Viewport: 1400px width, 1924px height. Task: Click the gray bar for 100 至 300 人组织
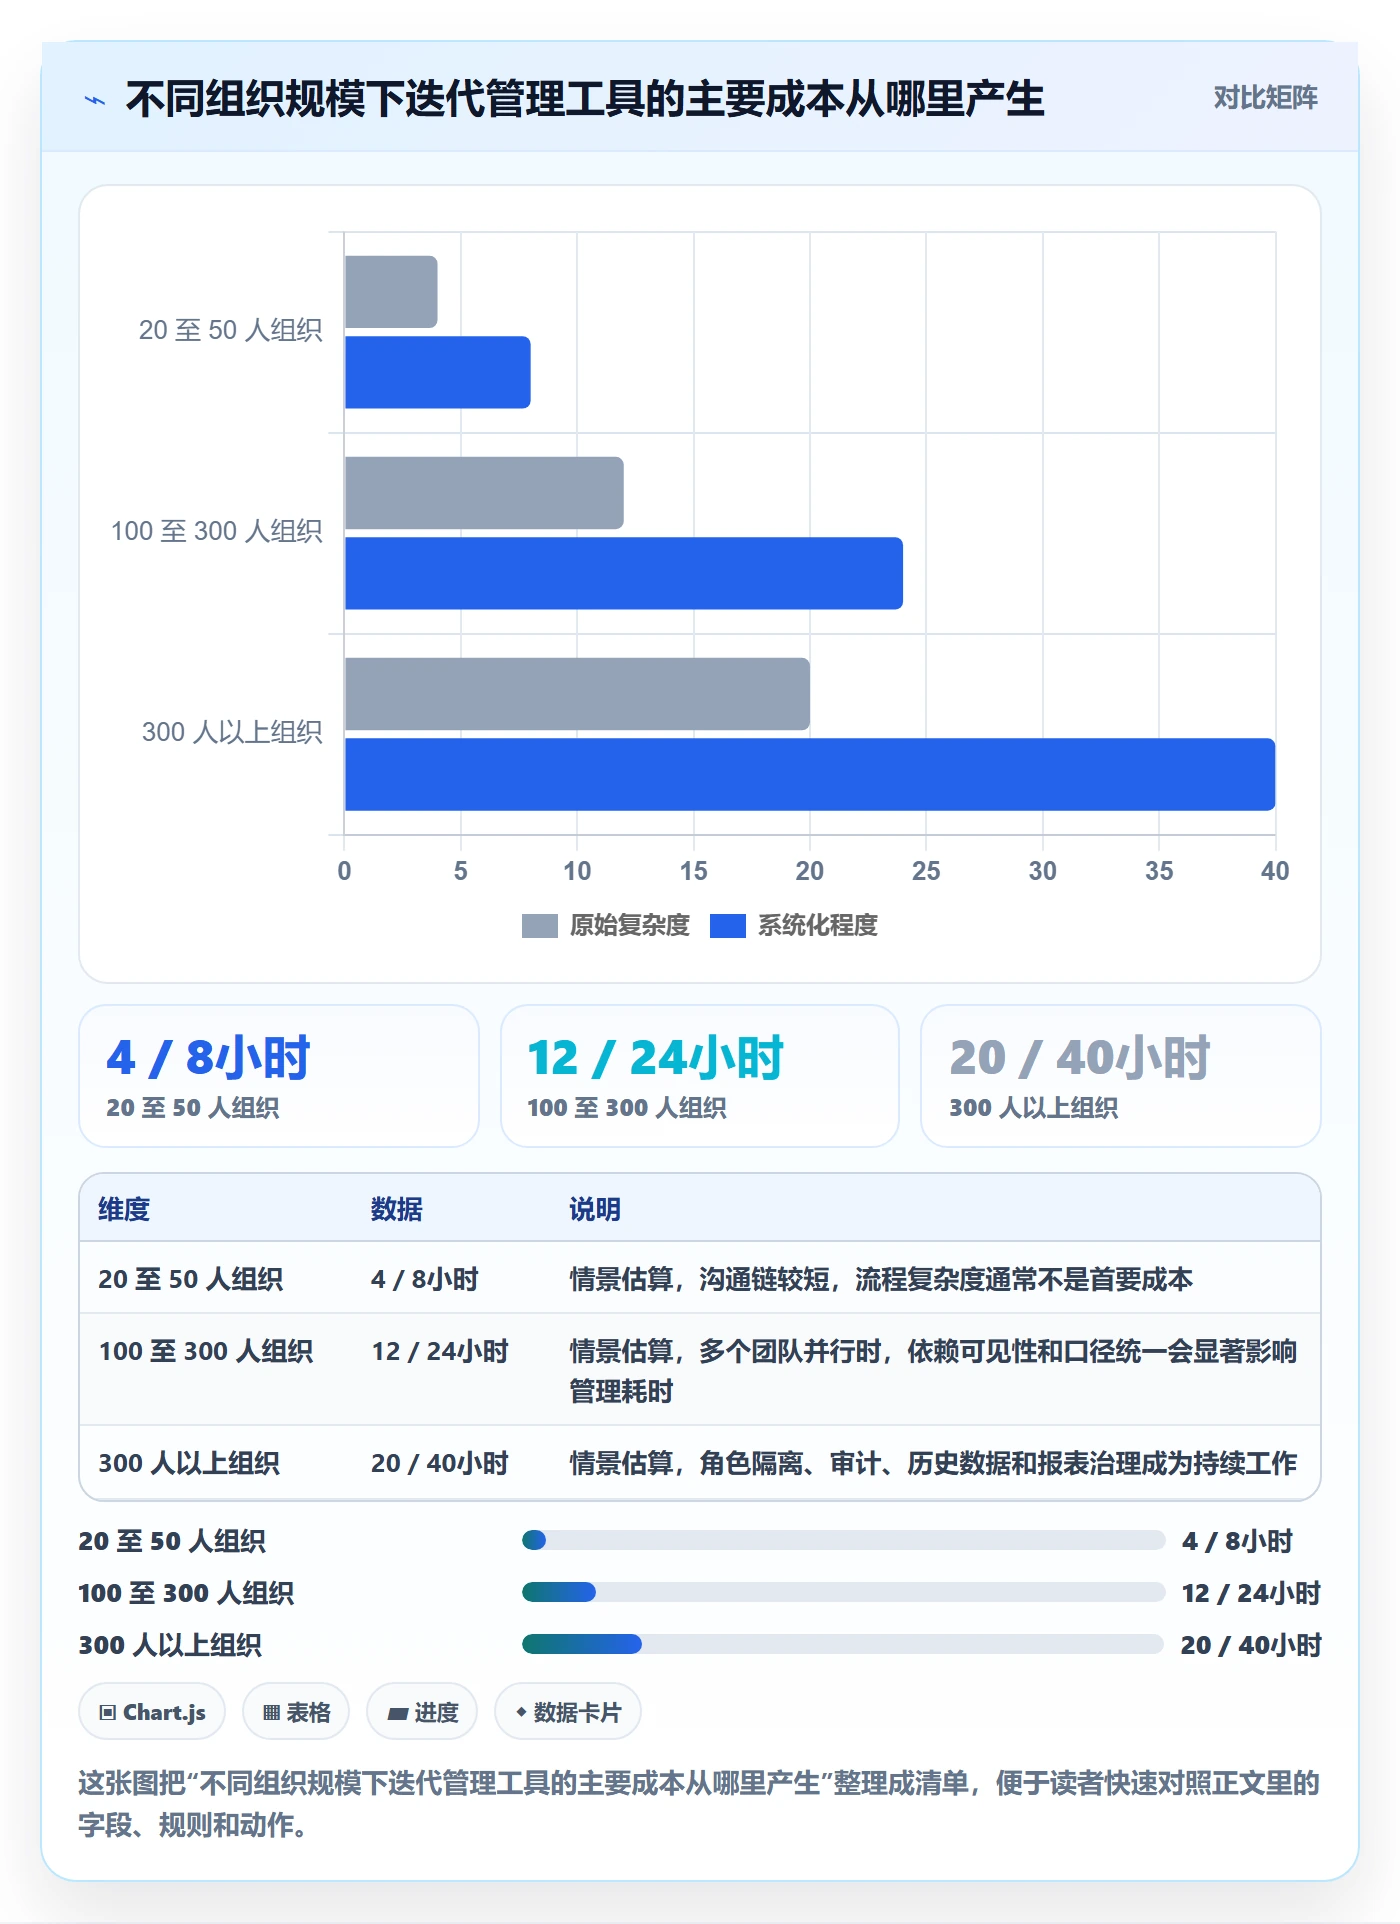484,493
